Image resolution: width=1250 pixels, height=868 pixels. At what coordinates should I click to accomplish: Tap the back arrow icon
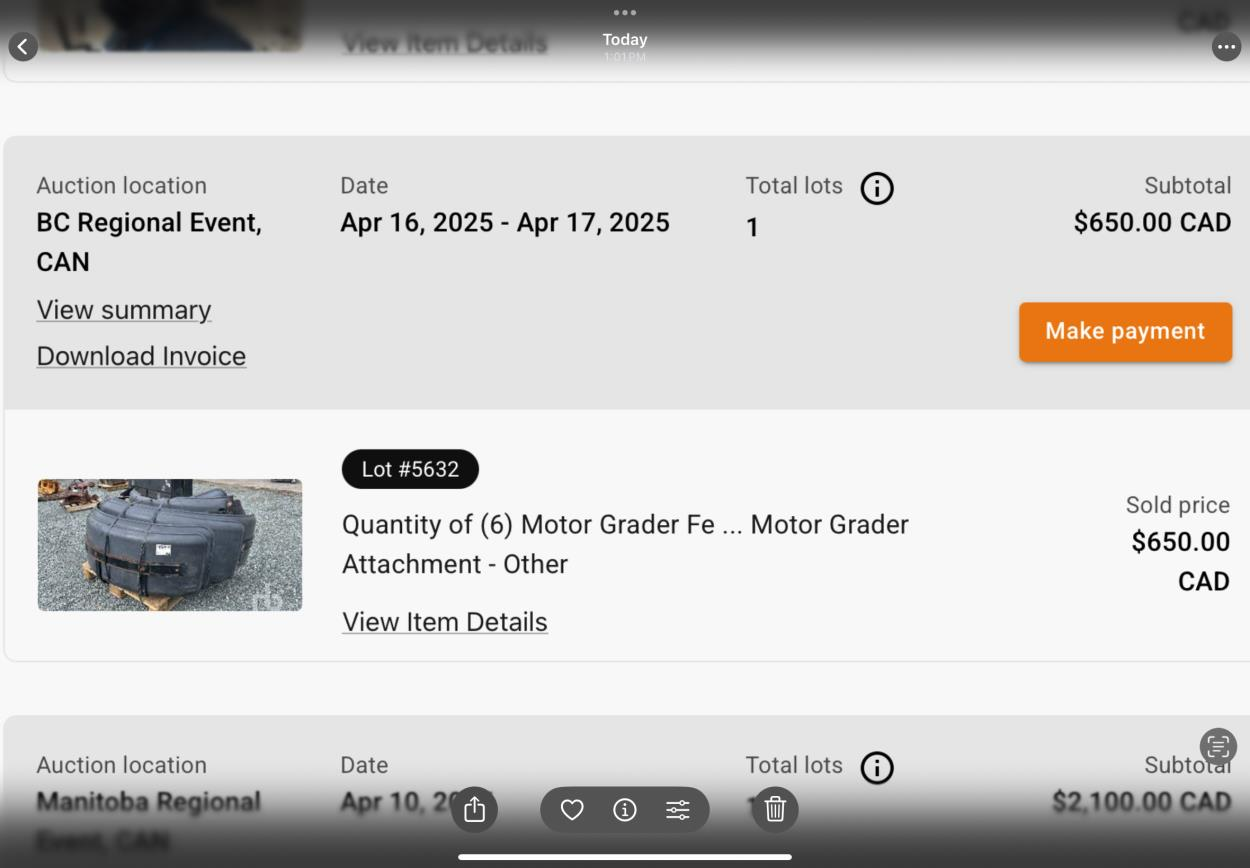(23, 46)
